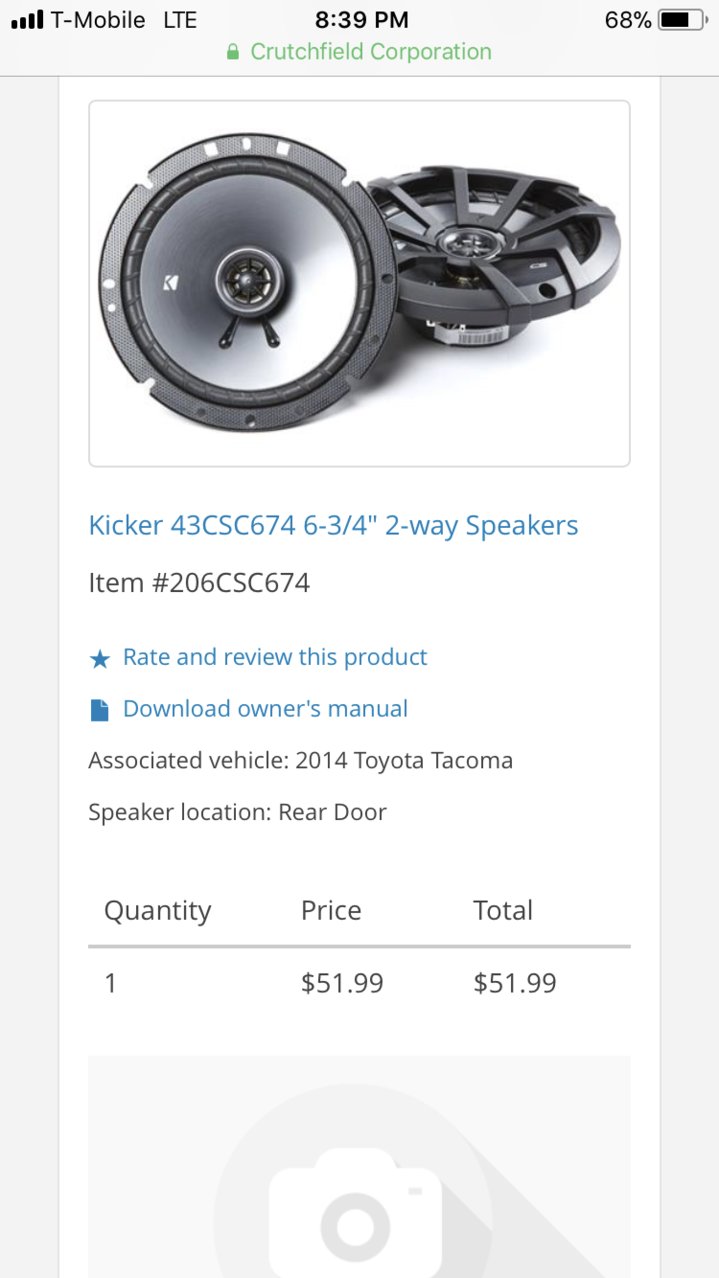The image size is (719, 1278).
Task: Tap the Total column header
Action: 503,911
